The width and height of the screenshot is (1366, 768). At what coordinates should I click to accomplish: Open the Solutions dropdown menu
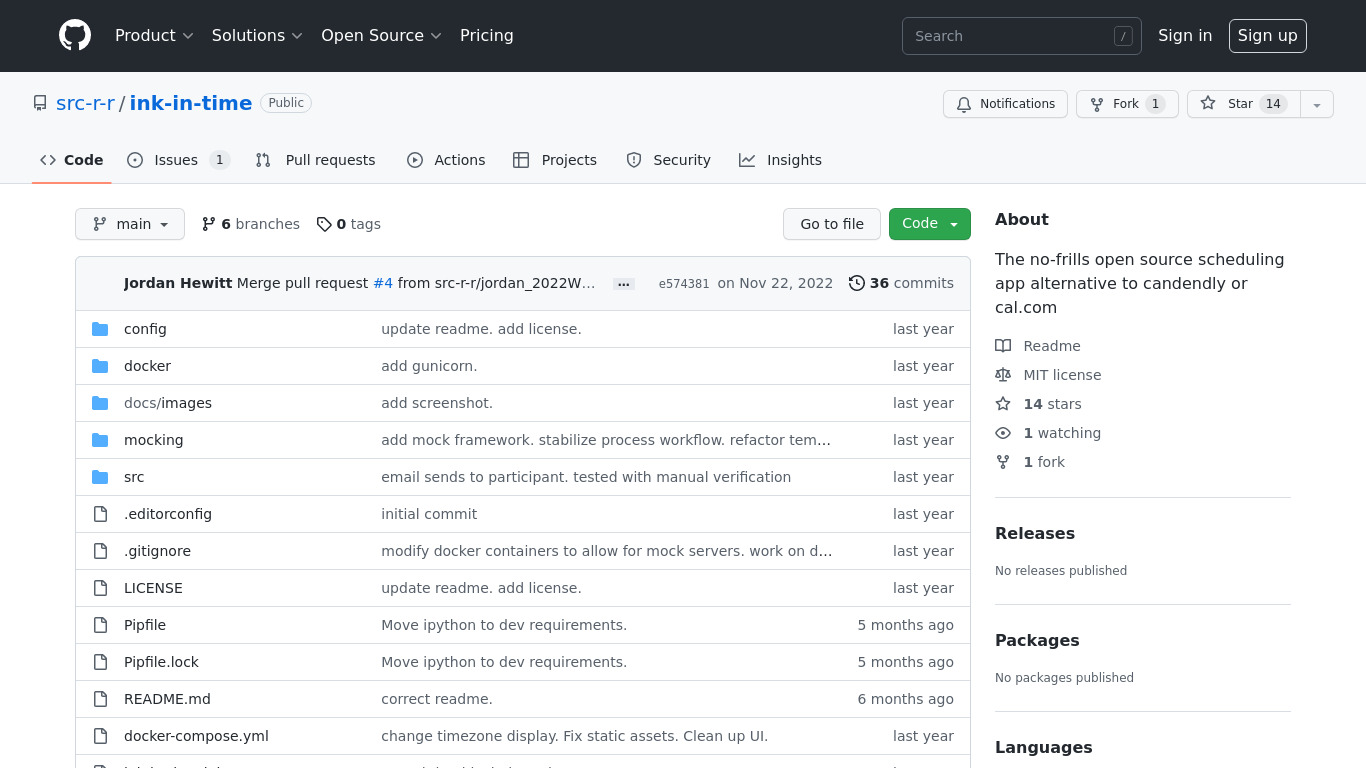point(257,35)
